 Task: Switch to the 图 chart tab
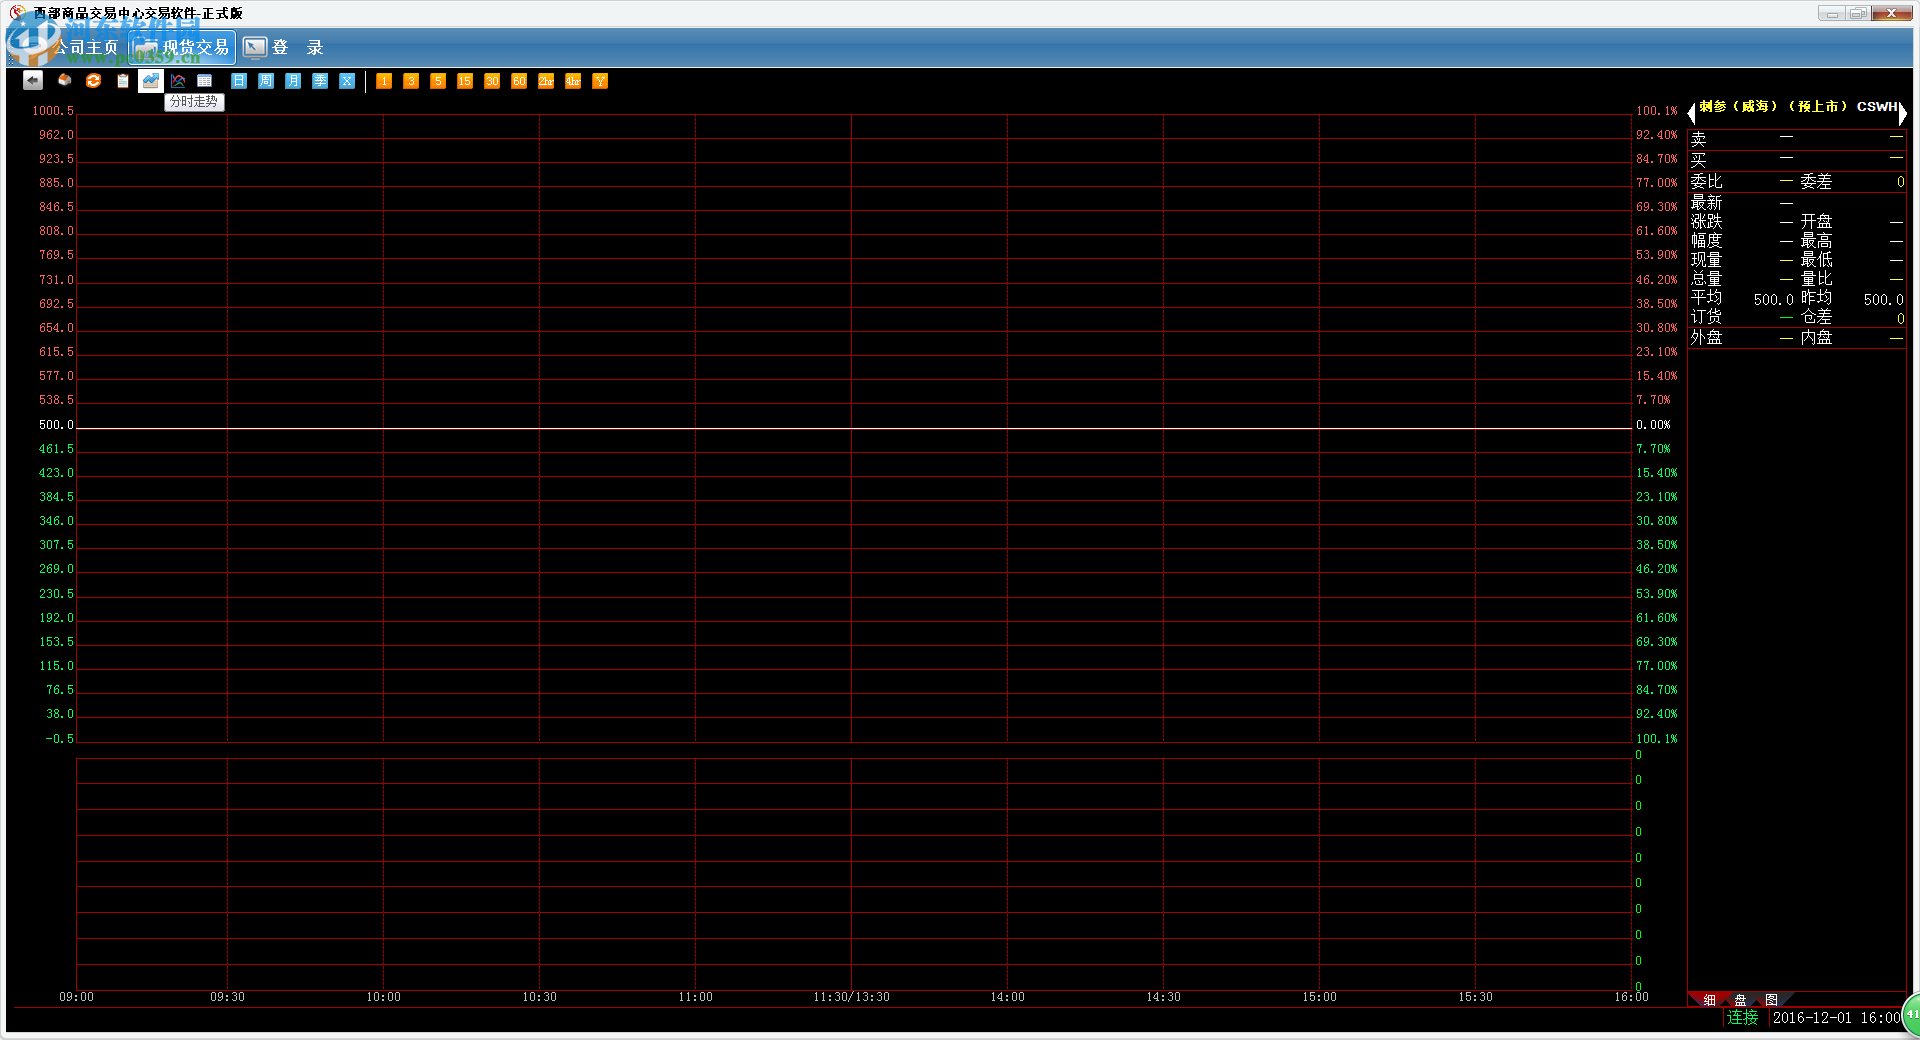[1771, 1000]
